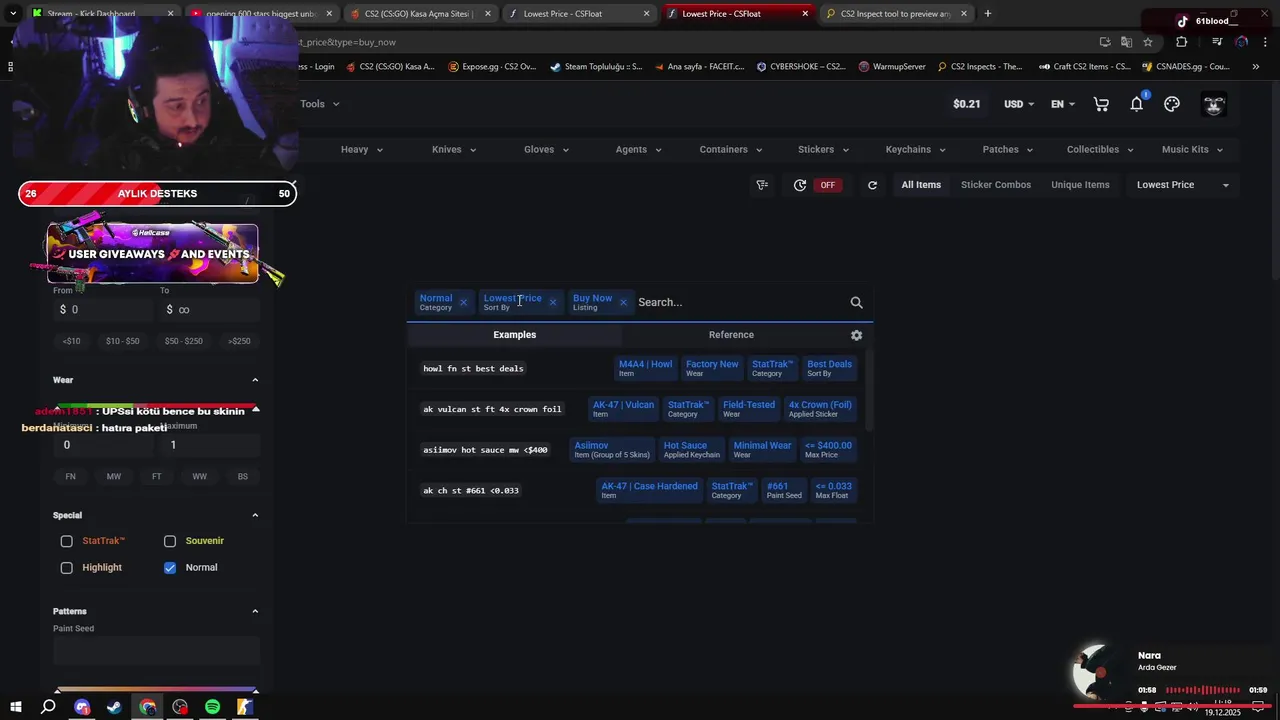Open Chrome from taskbar
Viewport: 1280px width, 720px height.
(x=148, y=707)
